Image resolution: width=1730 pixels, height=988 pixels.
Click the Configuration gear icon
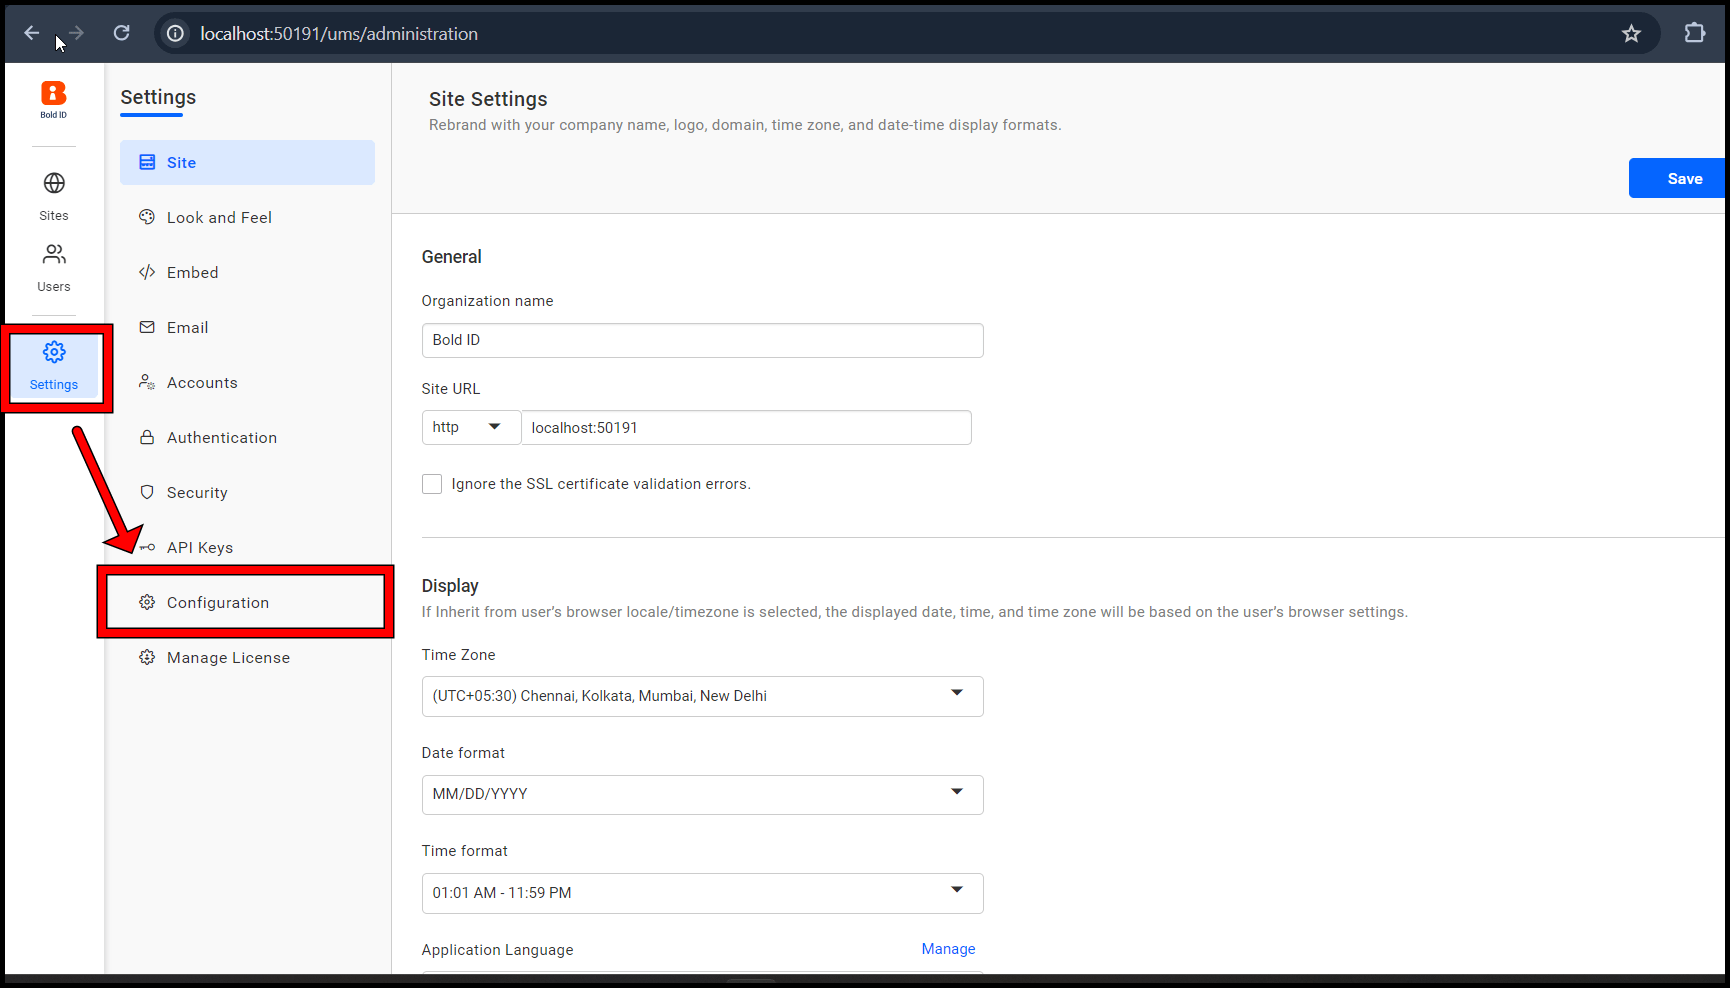(x=147, y=602)
